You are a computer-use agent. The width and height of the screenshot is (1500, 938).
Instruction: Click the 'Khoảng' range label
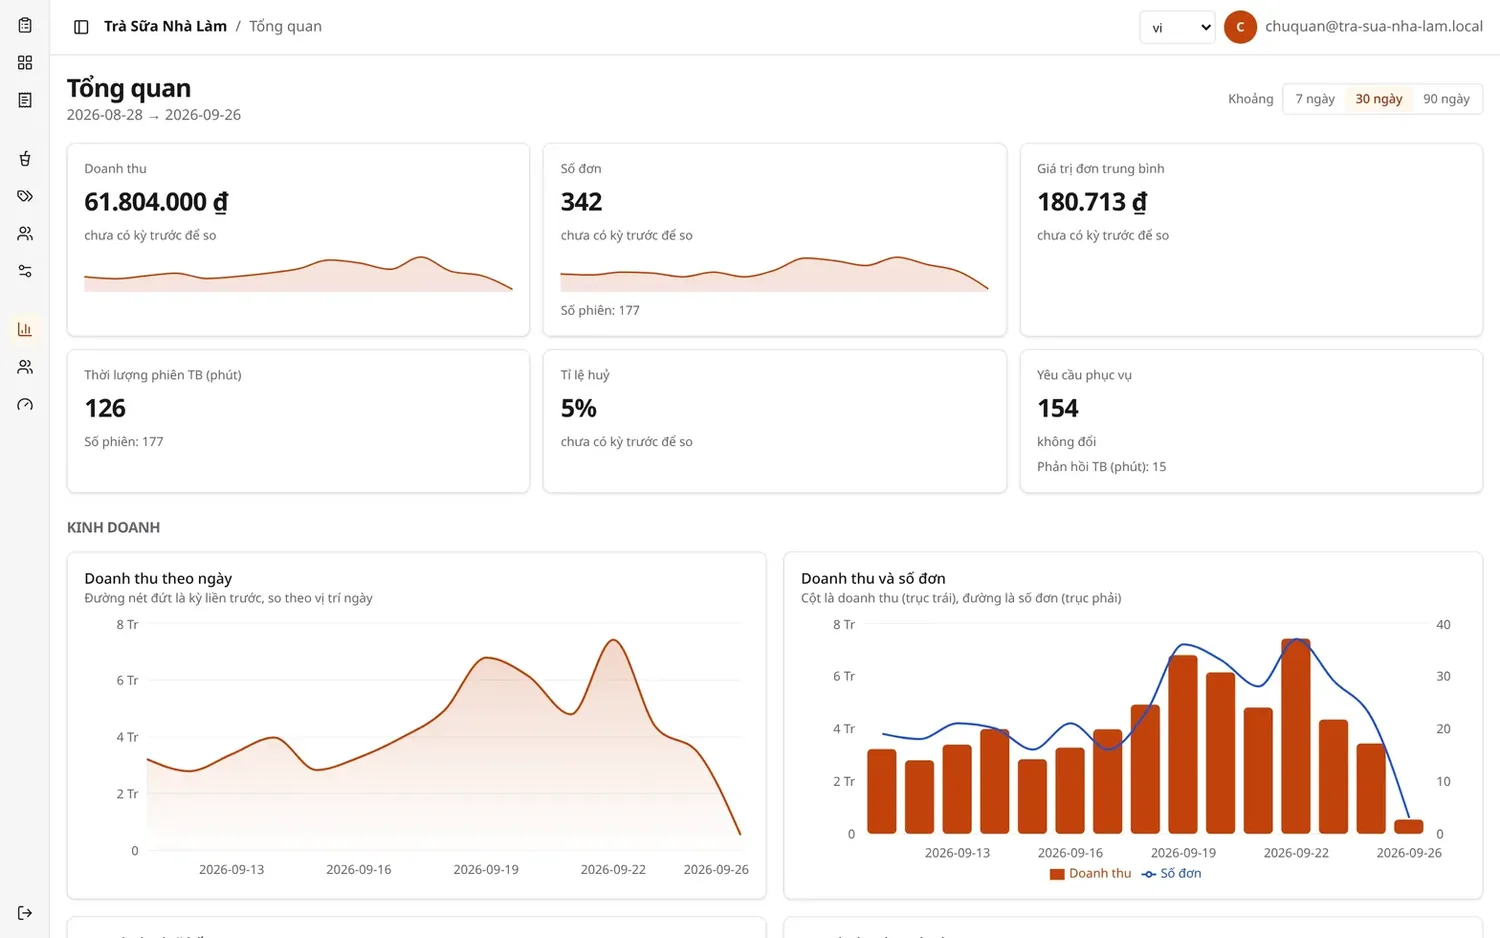(1251, 99)
